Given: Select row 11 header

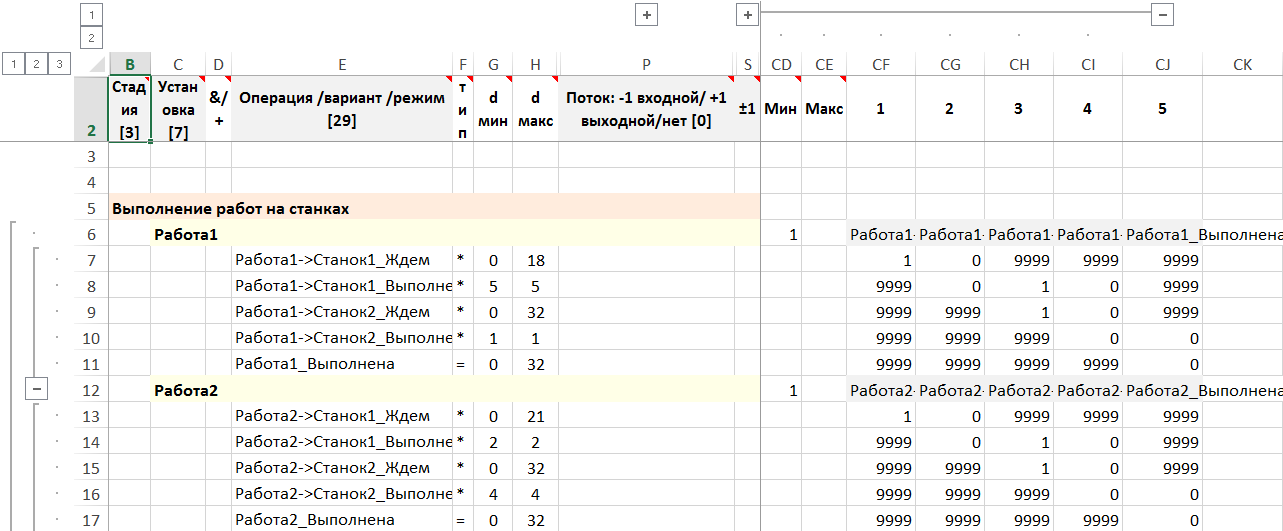Looking at the screenshot, I should 91,364.
